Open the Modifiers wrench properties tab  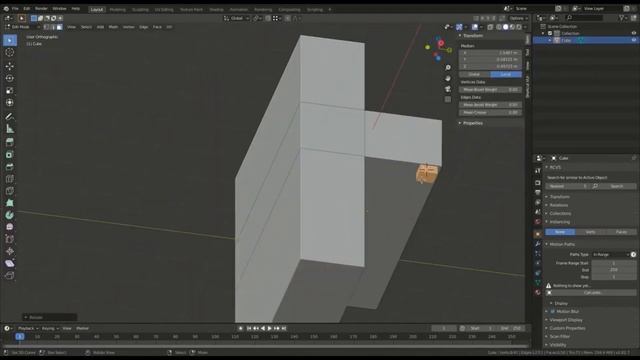tap(538, 244)
